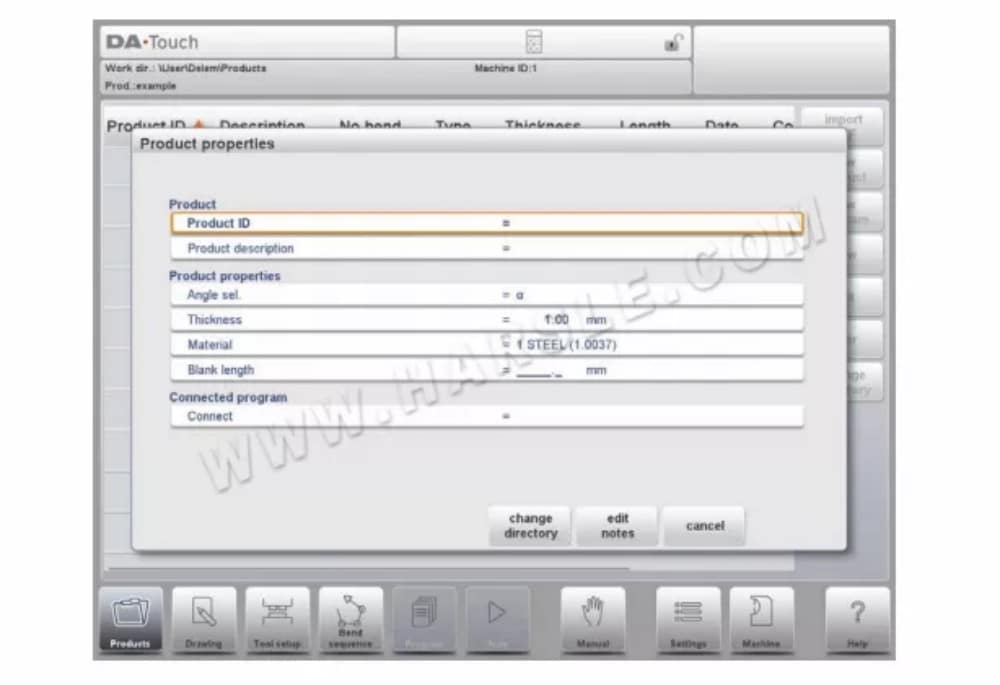Image resolution: width=1000 pixels, height=685 pixels.
Task: Click the 'Prod.:example' text
Action: (x=140, y=85)
